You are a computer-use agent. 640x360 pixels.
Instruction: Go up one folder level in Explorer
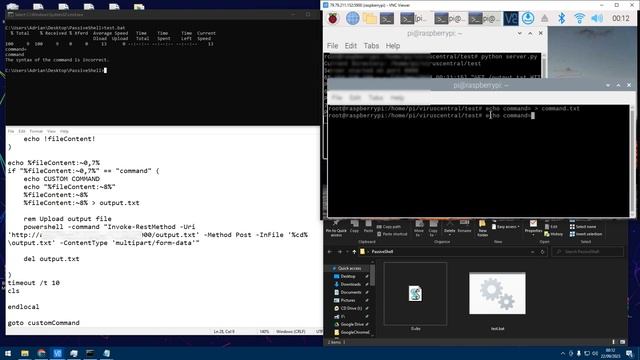click(354, 252)
